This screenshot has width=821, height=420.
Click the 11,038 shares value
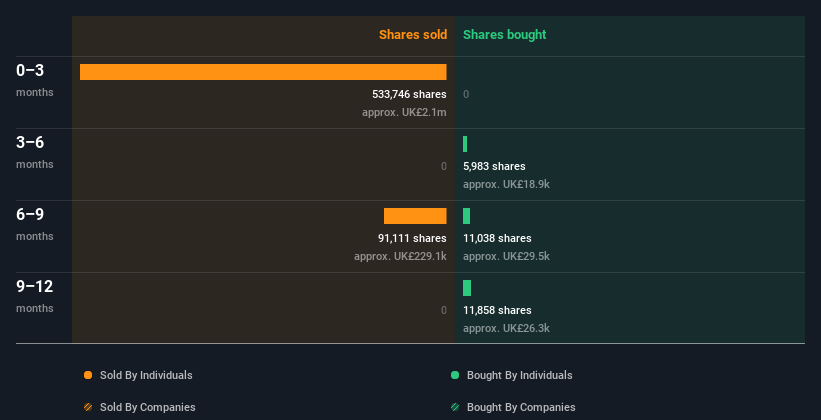[x=497, y=238]
